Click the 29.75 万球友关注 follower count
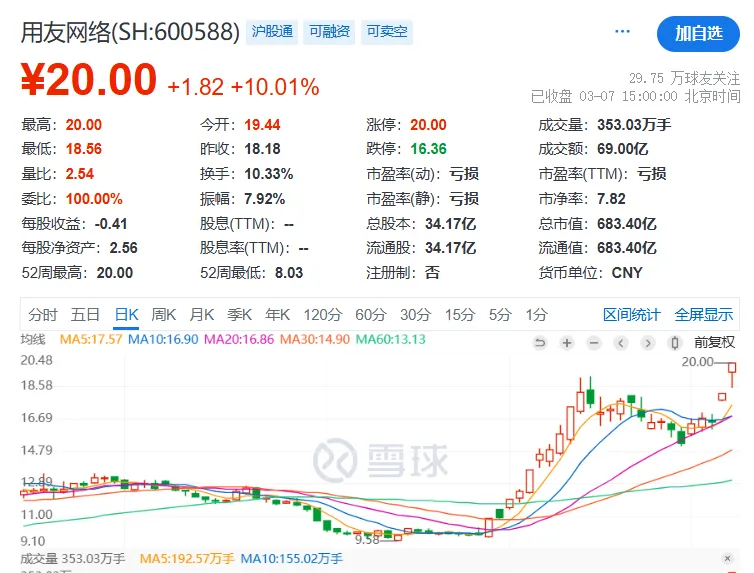Screen dimensions: 754x573 [684, 78]
